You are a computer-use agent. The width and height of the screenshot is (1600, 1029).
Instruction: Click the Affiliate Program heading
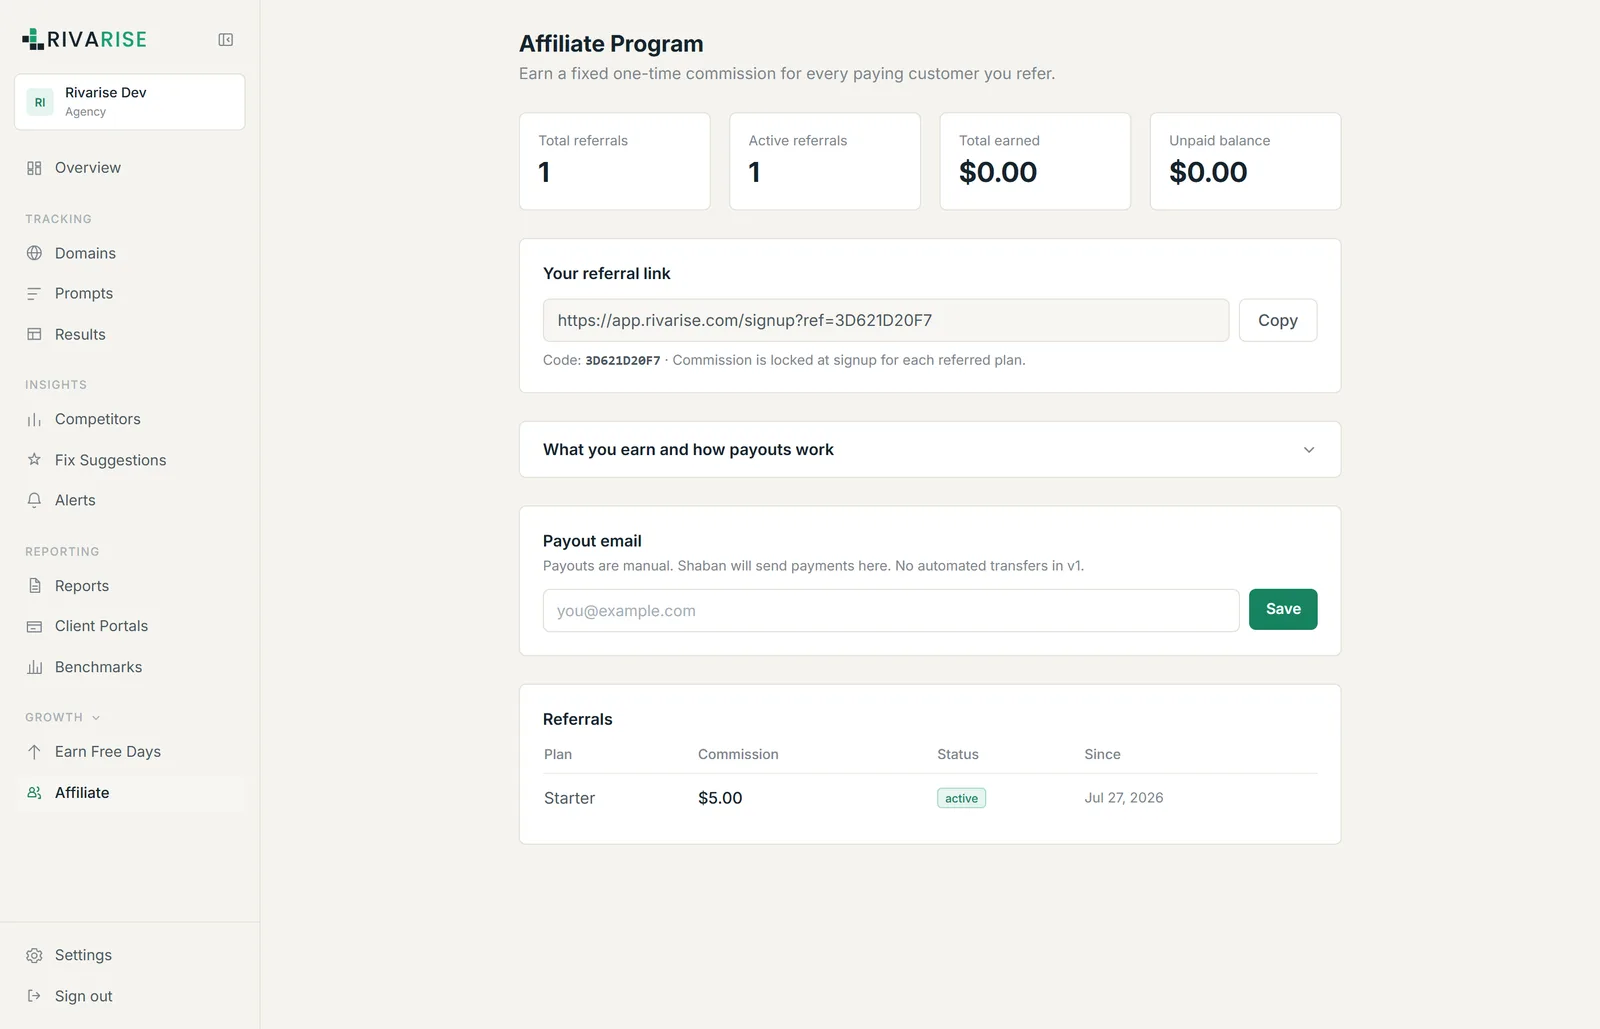(611, 44)
